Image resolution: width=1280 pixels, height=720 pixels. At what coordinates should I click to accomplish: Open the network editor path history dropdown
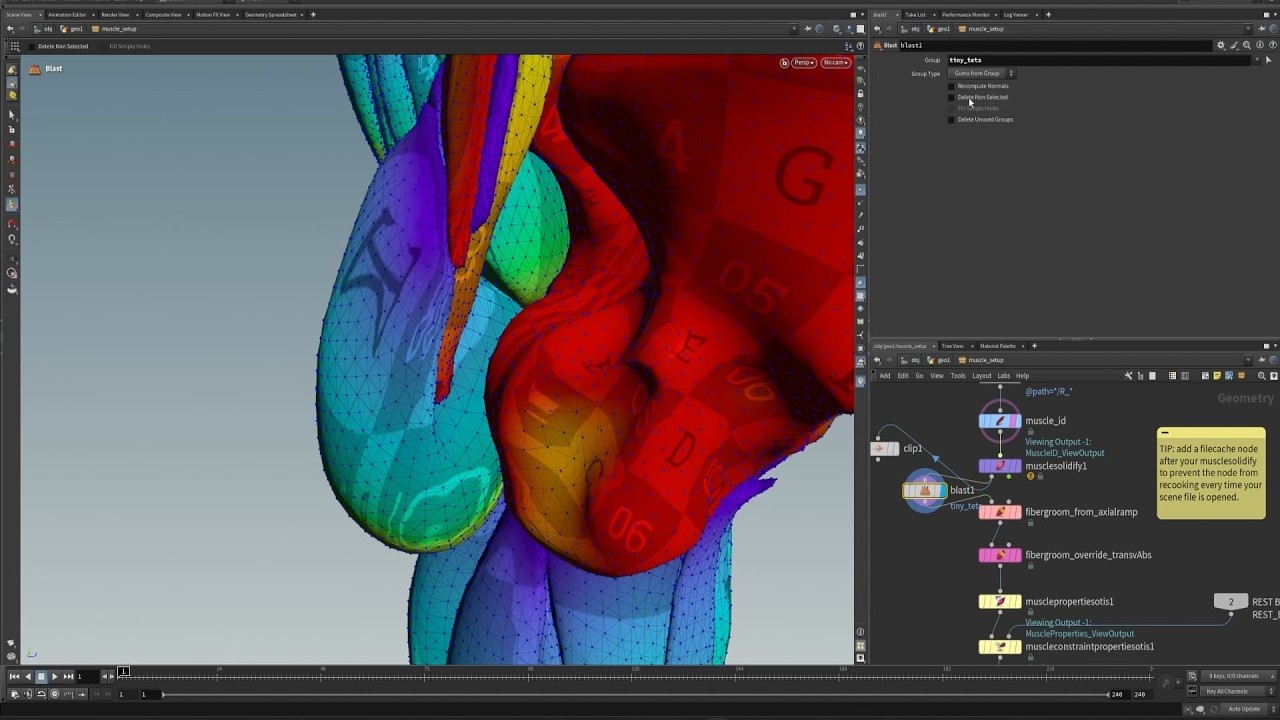point(1247,360)
